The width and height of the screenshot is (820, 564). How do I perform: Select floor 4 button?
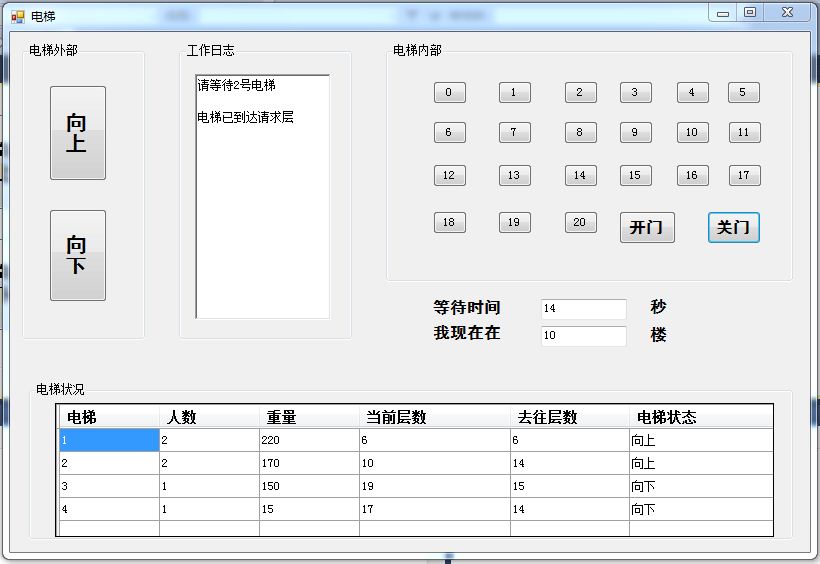[x=692, y=93]
